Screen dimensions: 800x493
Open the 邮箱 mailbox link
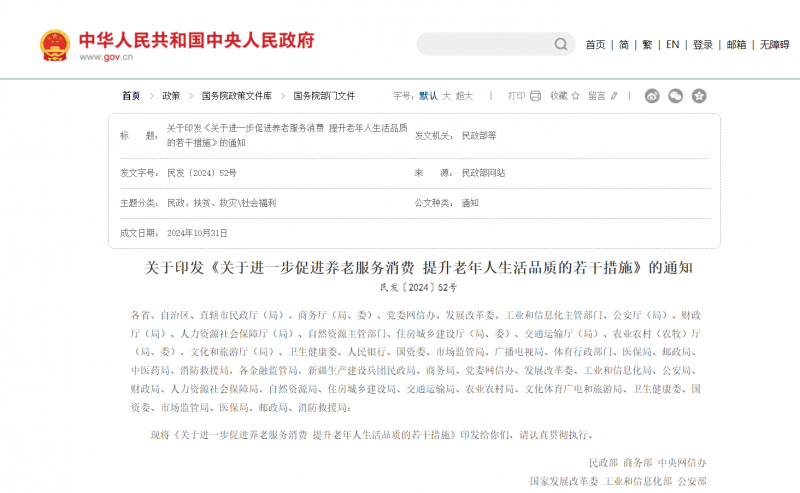pyautogui.click(x=736, y=45)
